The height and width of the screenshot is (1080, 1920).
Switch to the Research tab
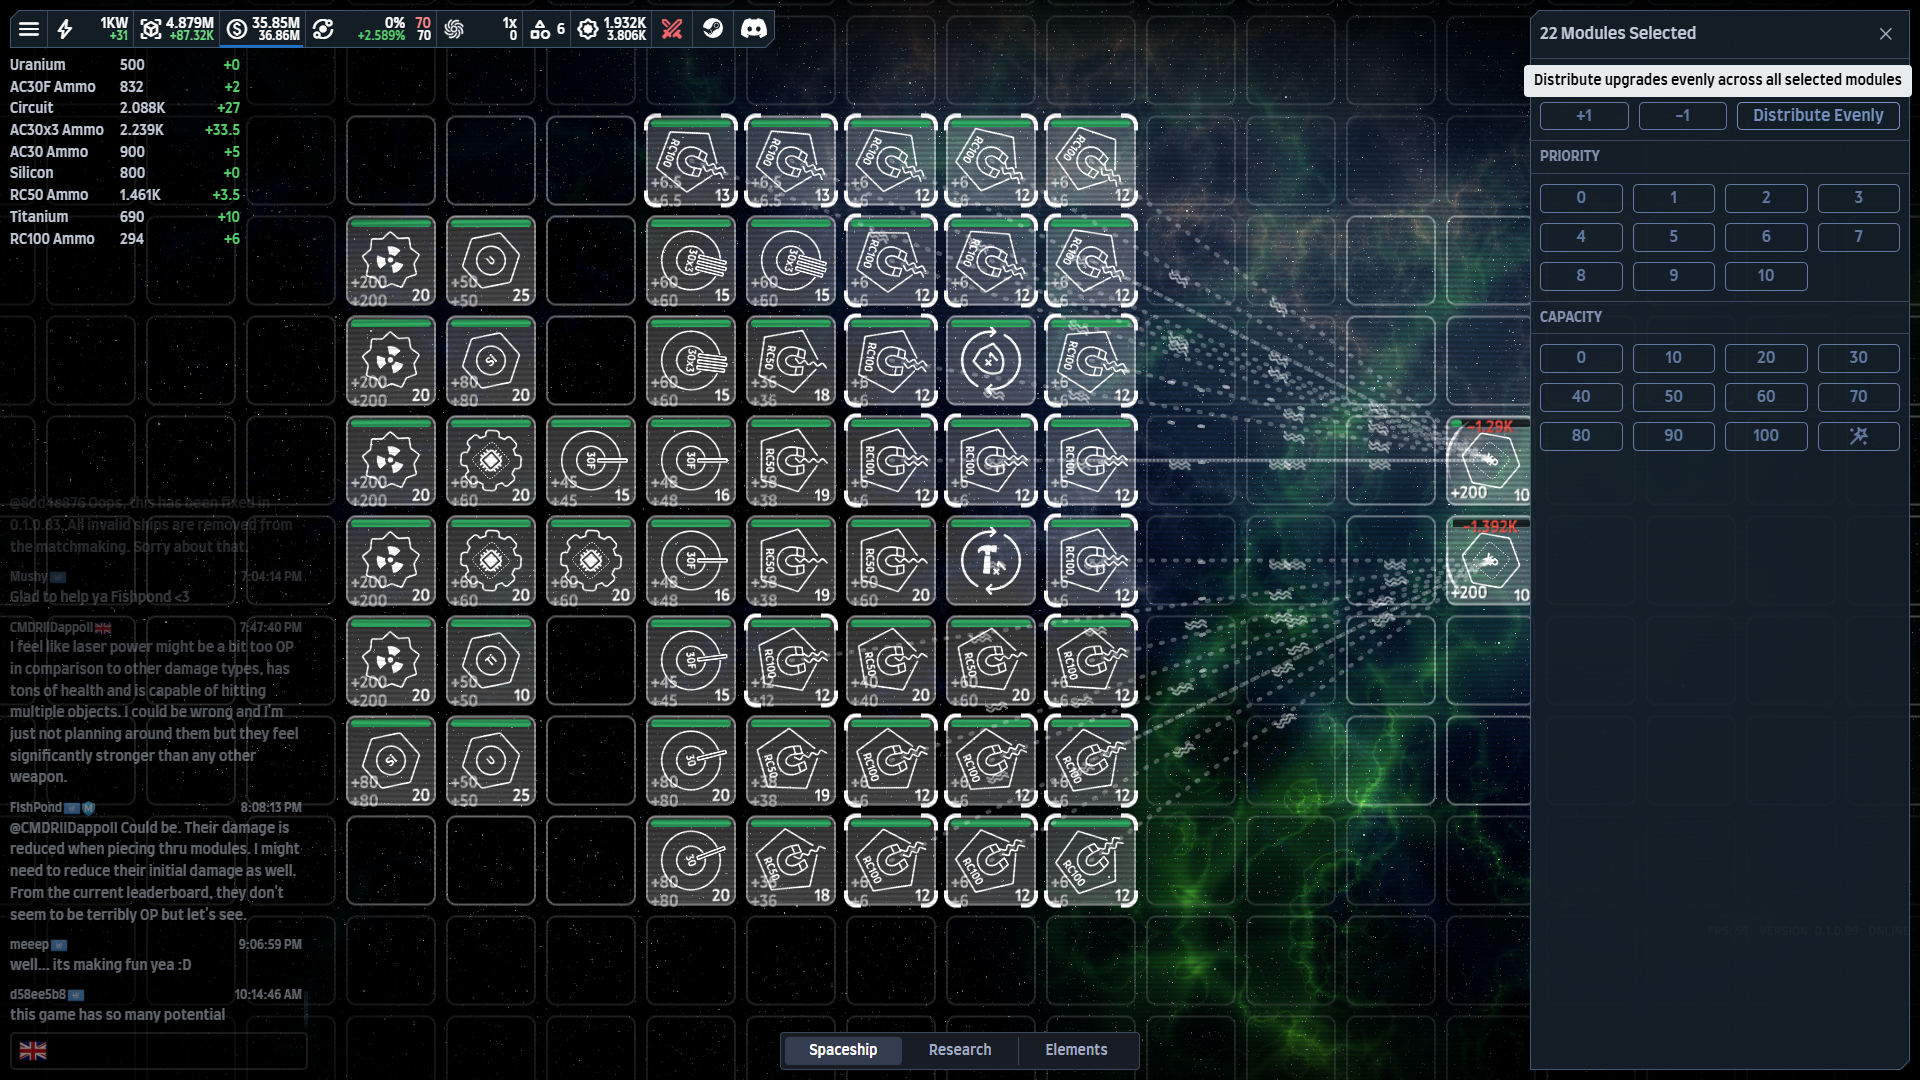point(960,1050)
